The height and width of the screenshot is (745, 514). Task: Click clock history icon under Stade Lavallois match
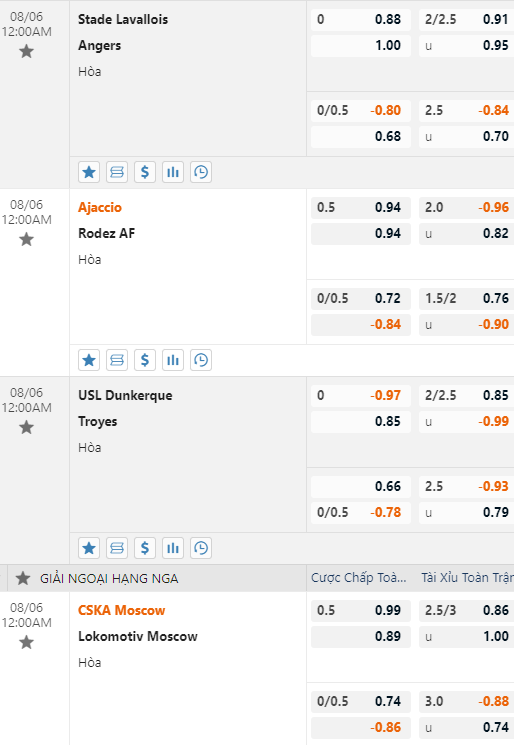[x=201, y=172]
